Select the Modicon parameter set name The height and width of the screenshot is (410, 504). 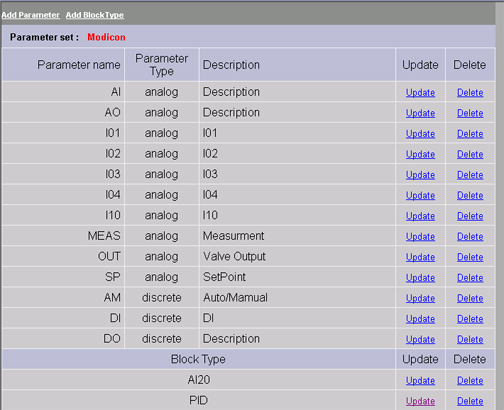click(106, 37)
